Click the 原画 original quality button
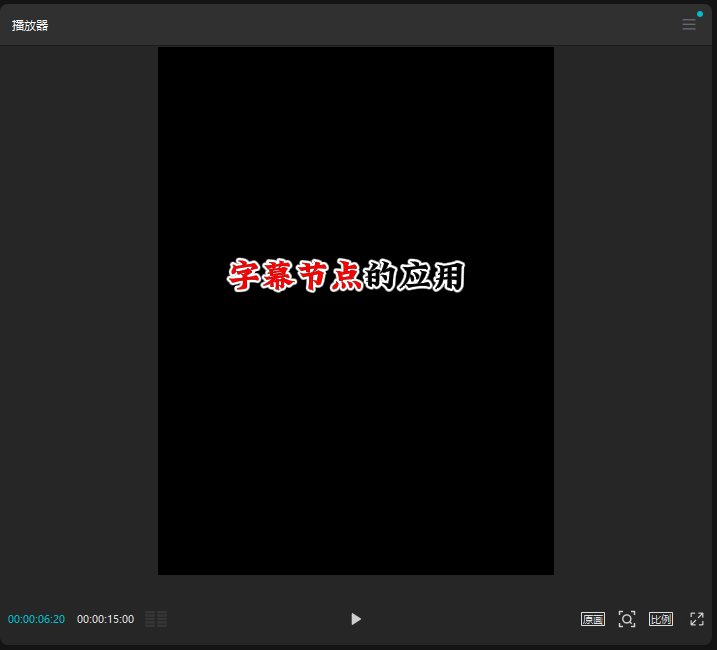This screenshot has width=717, height=650. (x=593, y=619)
